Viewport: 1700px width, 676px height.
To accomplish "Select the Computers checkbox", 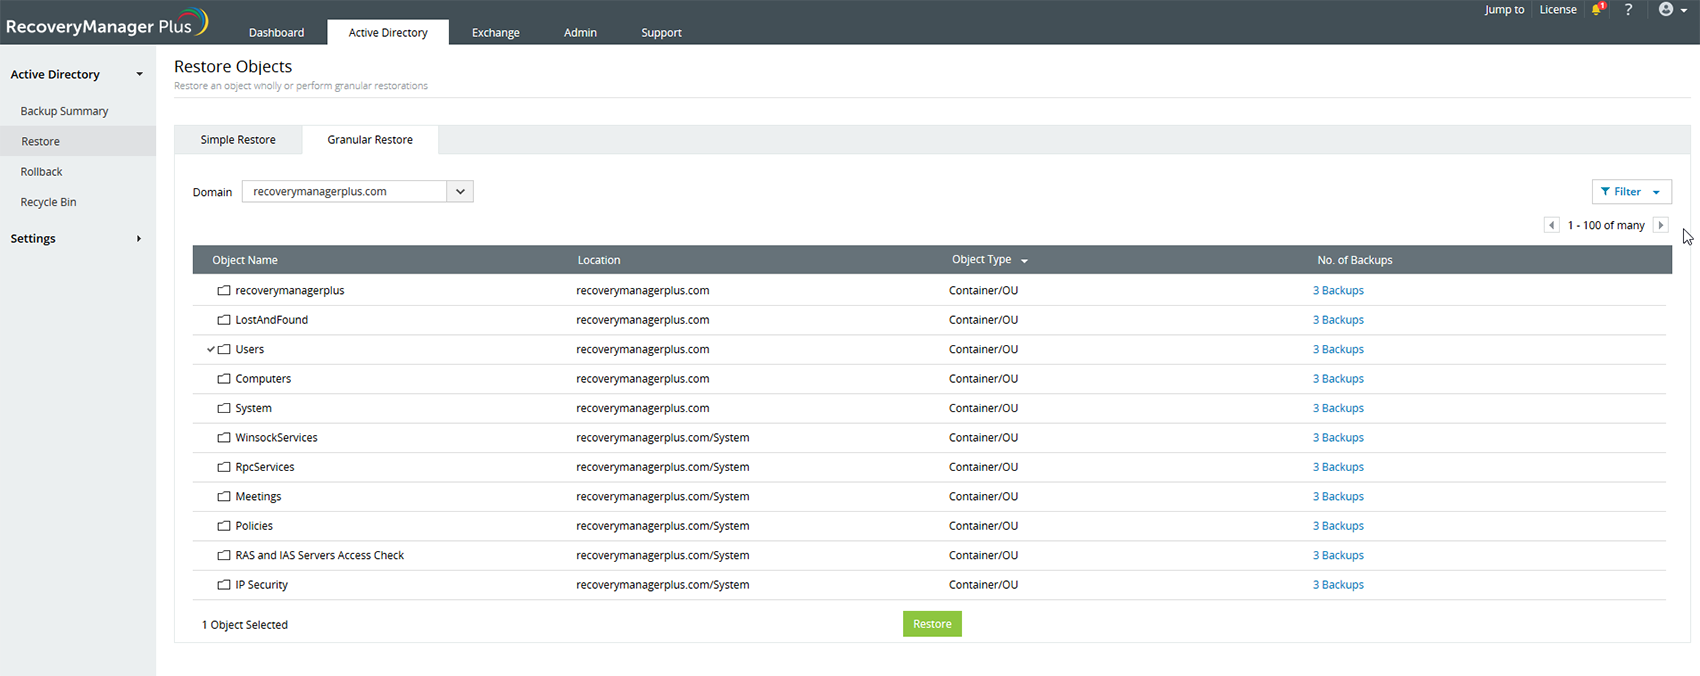I will [224, 379].
